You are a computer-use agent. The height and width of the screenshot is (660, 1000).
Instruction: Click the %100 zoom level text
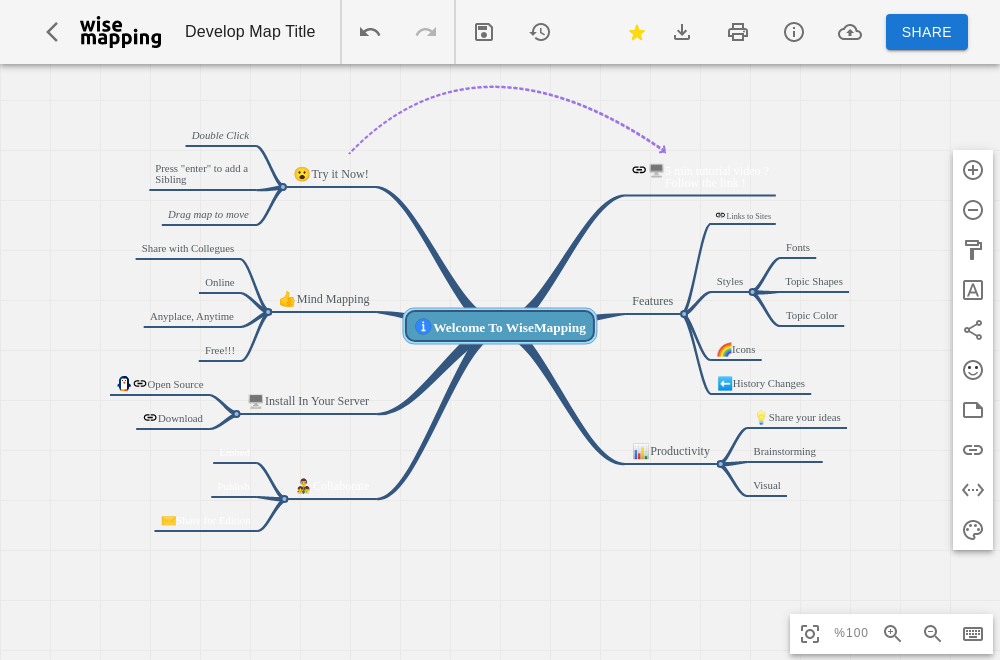[x=851, y=633]
